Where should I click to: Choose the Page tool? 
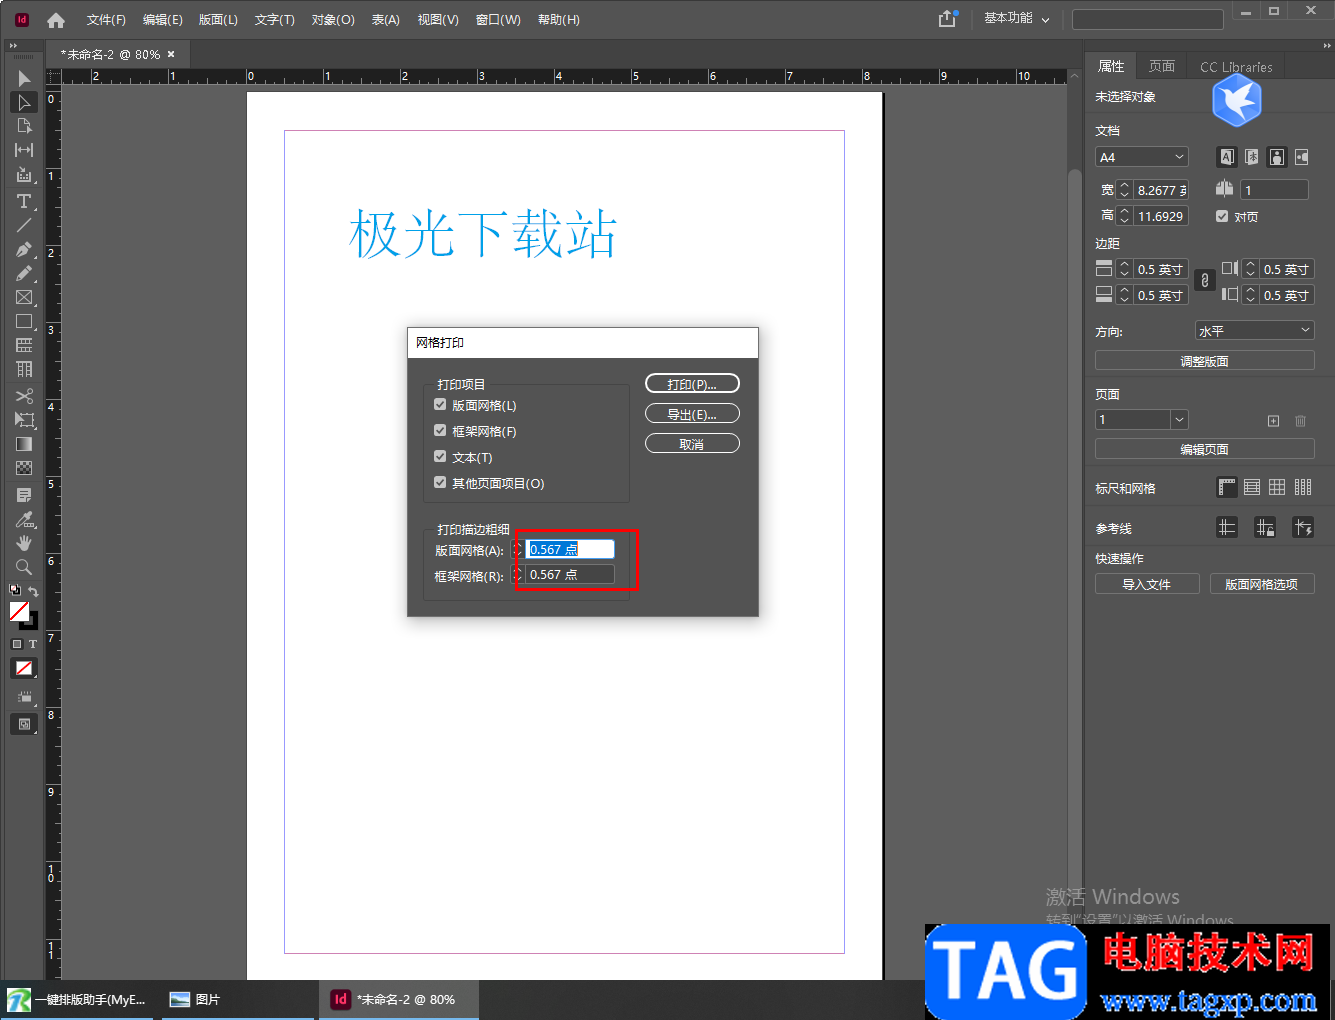coord(24,126)
